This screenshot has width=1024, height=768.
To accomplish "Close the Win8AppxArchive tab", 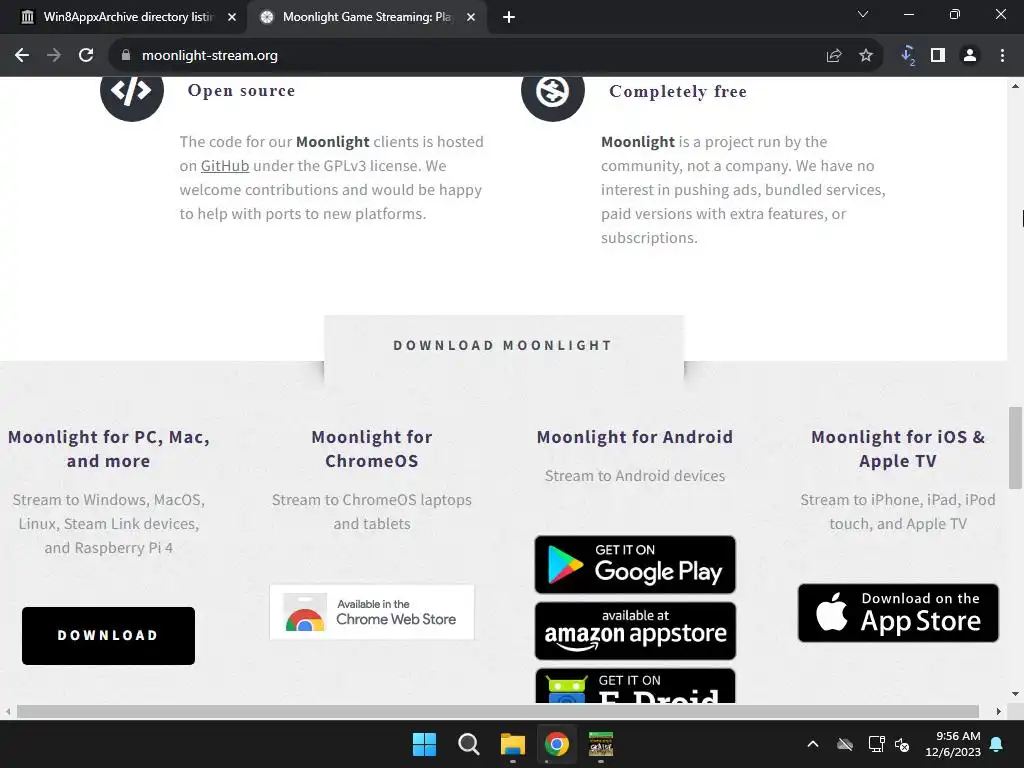I will [232, 17].
